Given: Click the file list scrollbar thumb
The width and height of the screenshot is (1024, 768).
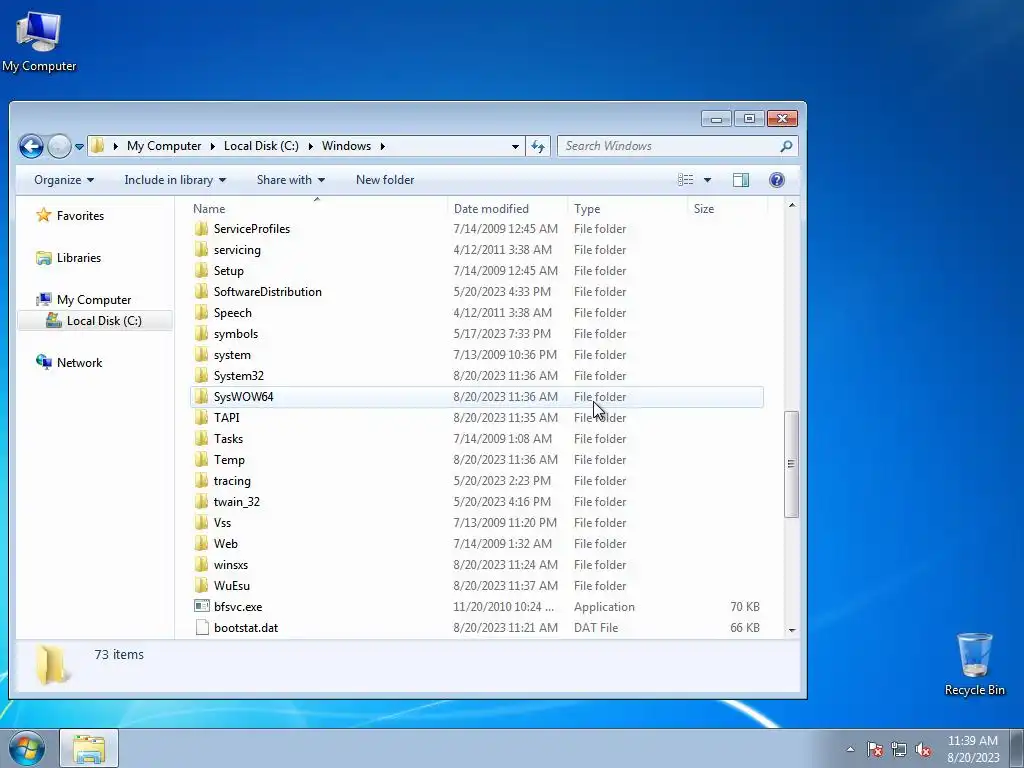Looking at the screenshot, I should [x=792, y=464].
